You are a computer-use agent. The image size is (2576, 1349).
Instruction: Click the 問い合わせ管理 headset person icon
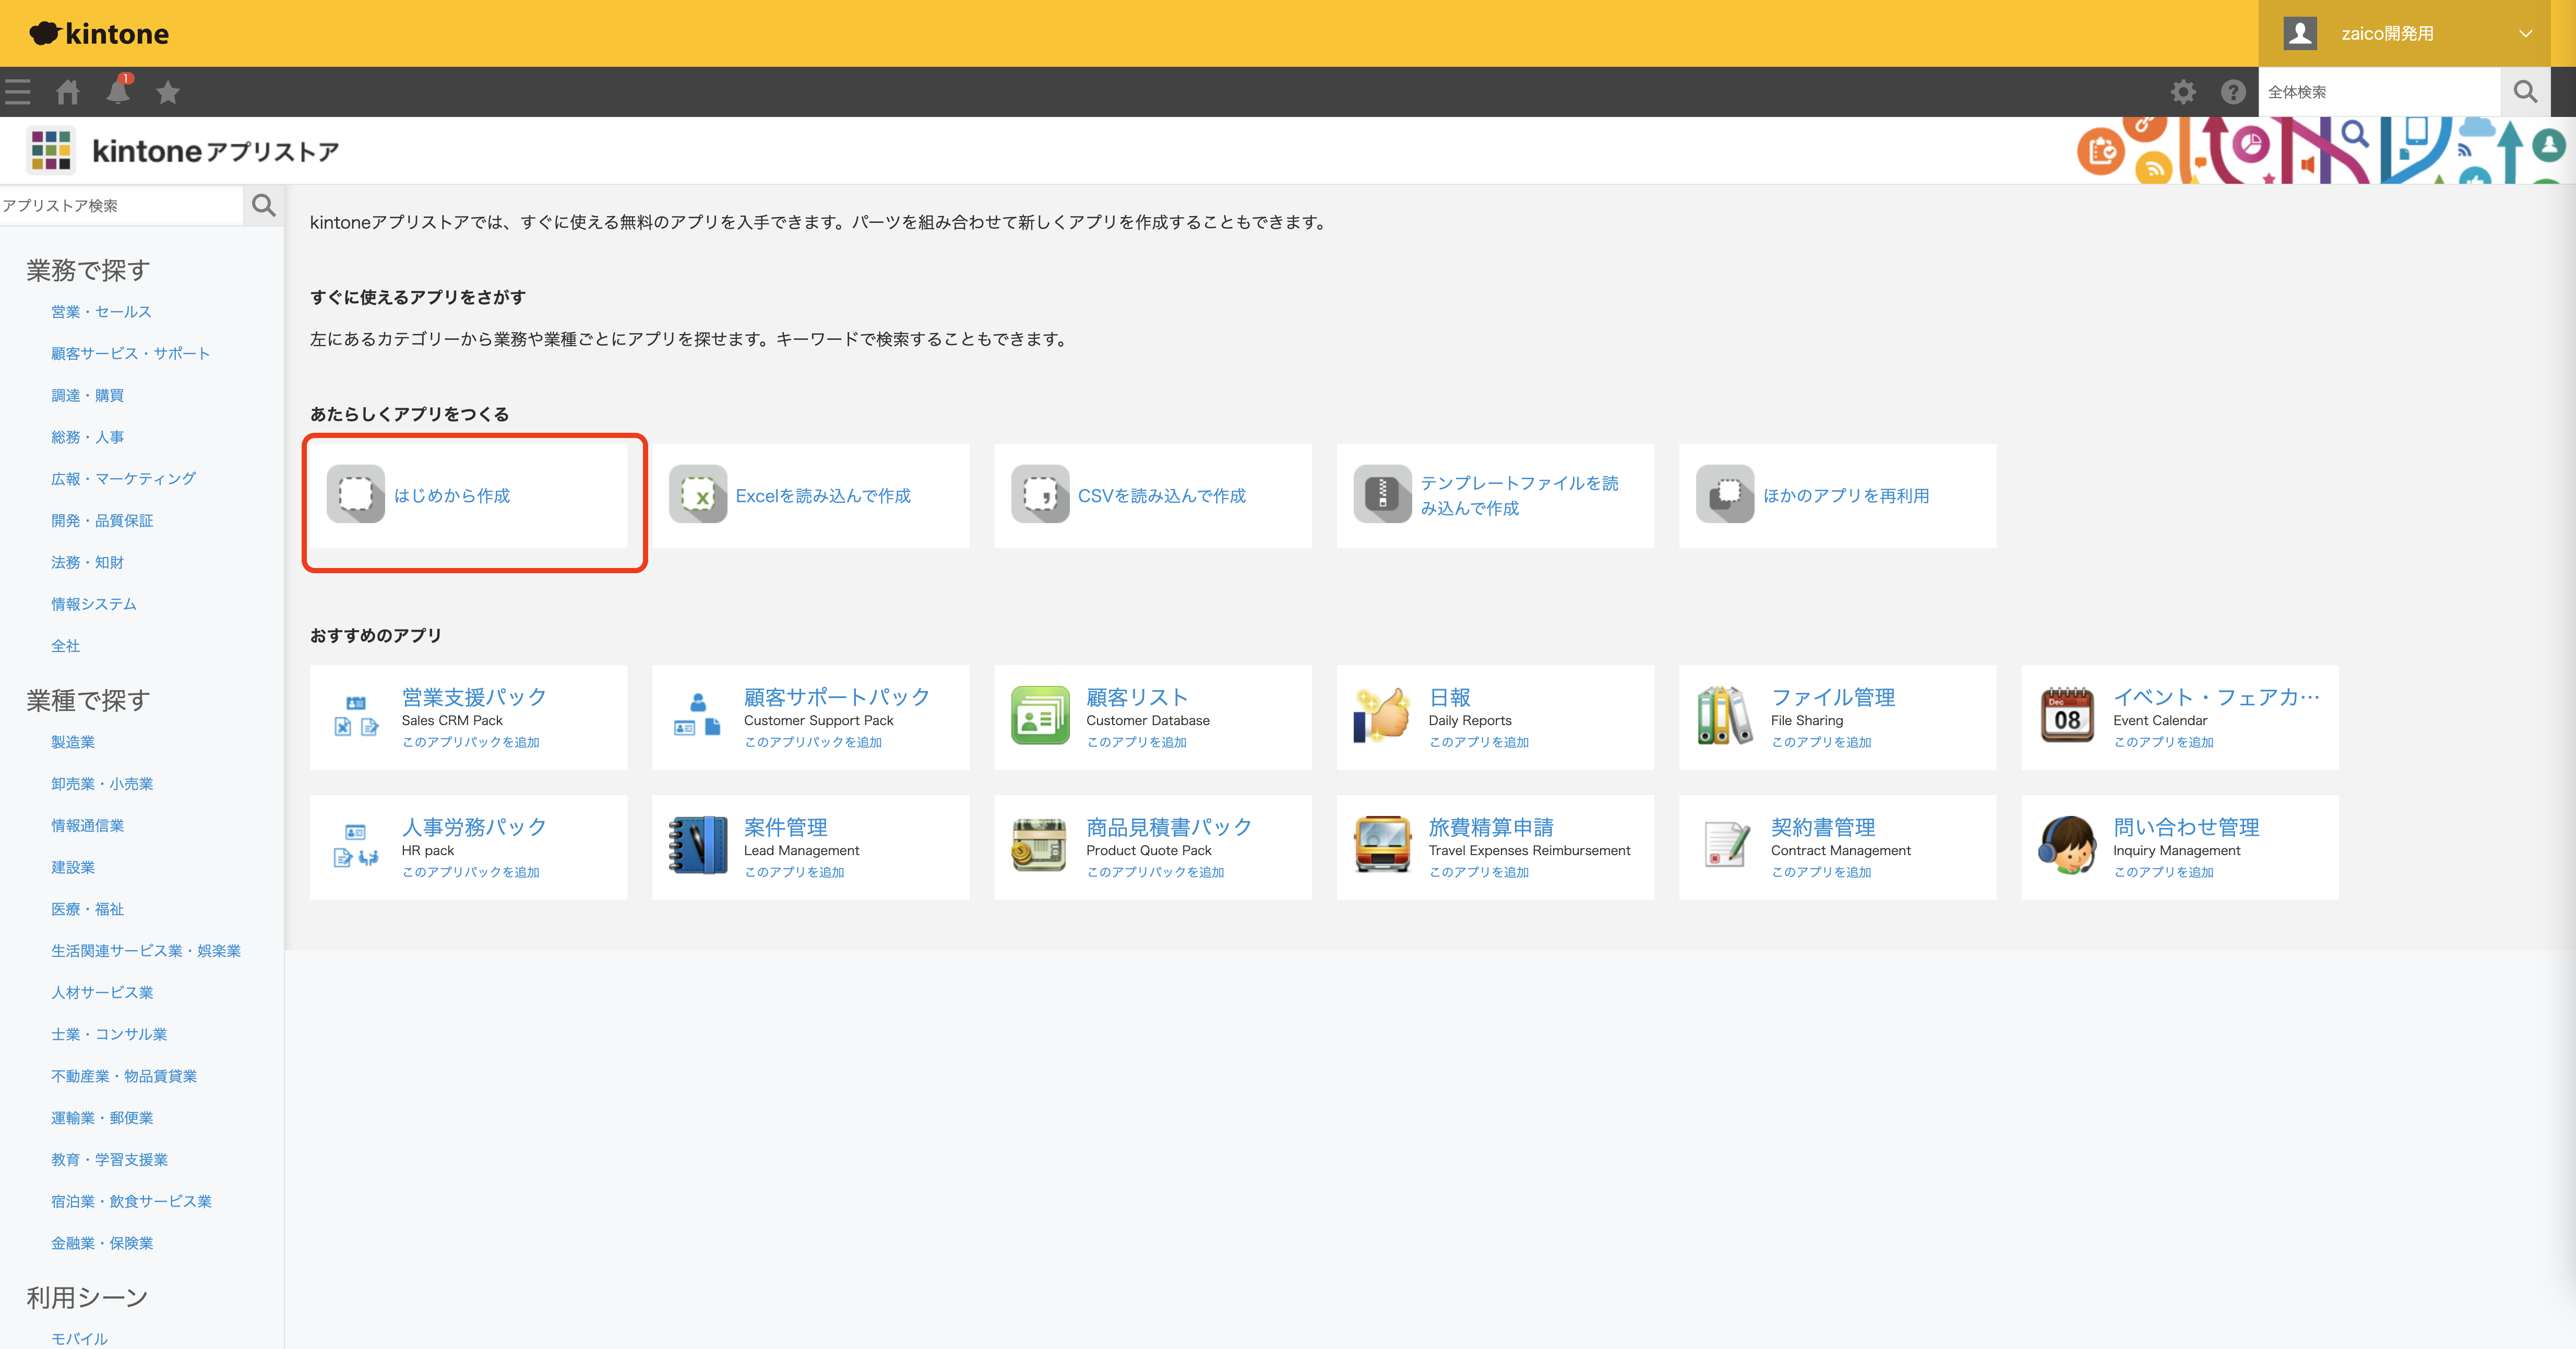(2067, 845)
